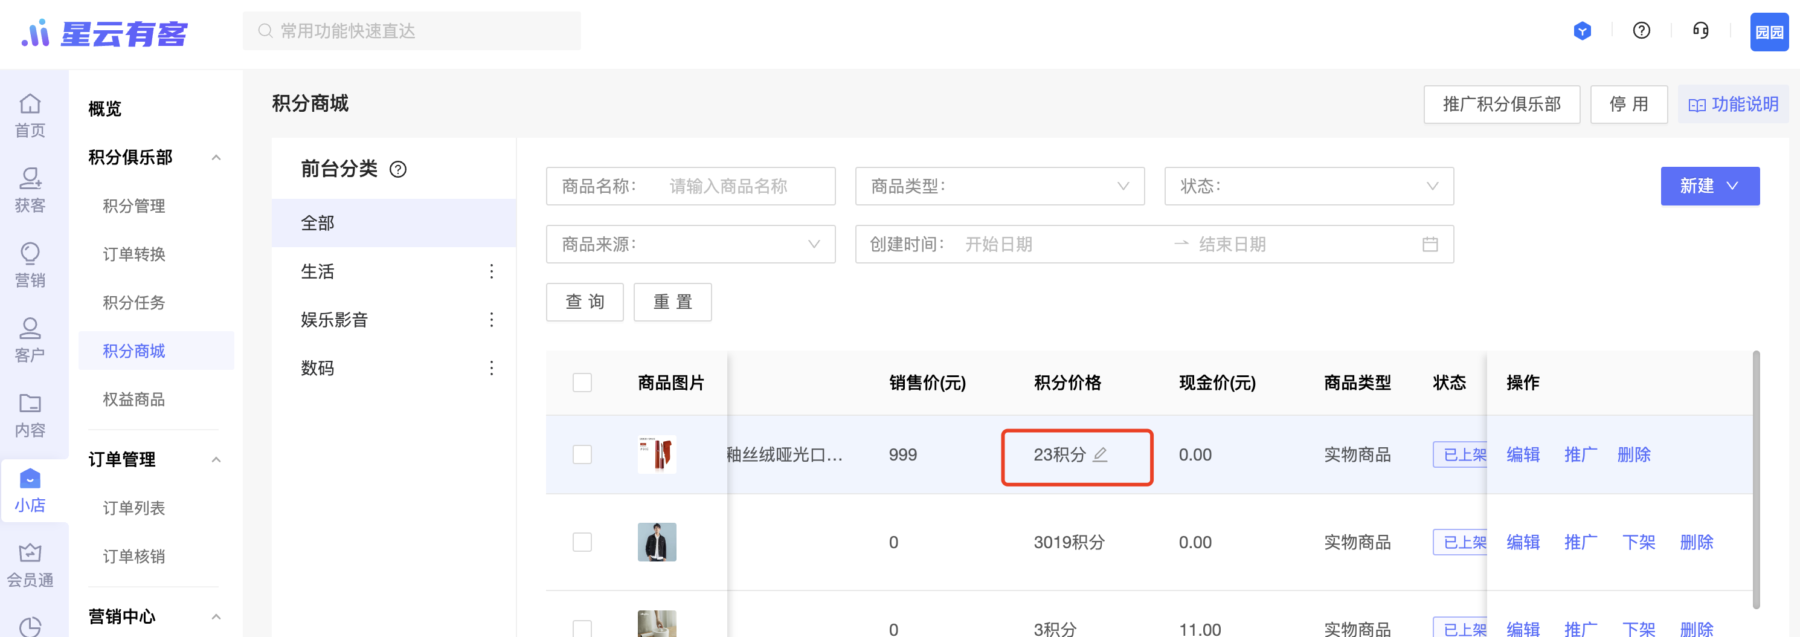Open the customer service headset icon
1800x637 pixels.
[1700, 31]
